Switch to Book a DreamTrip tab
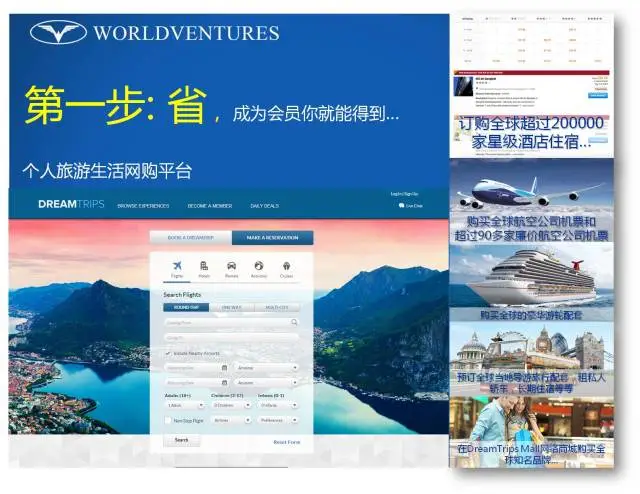 191,238
